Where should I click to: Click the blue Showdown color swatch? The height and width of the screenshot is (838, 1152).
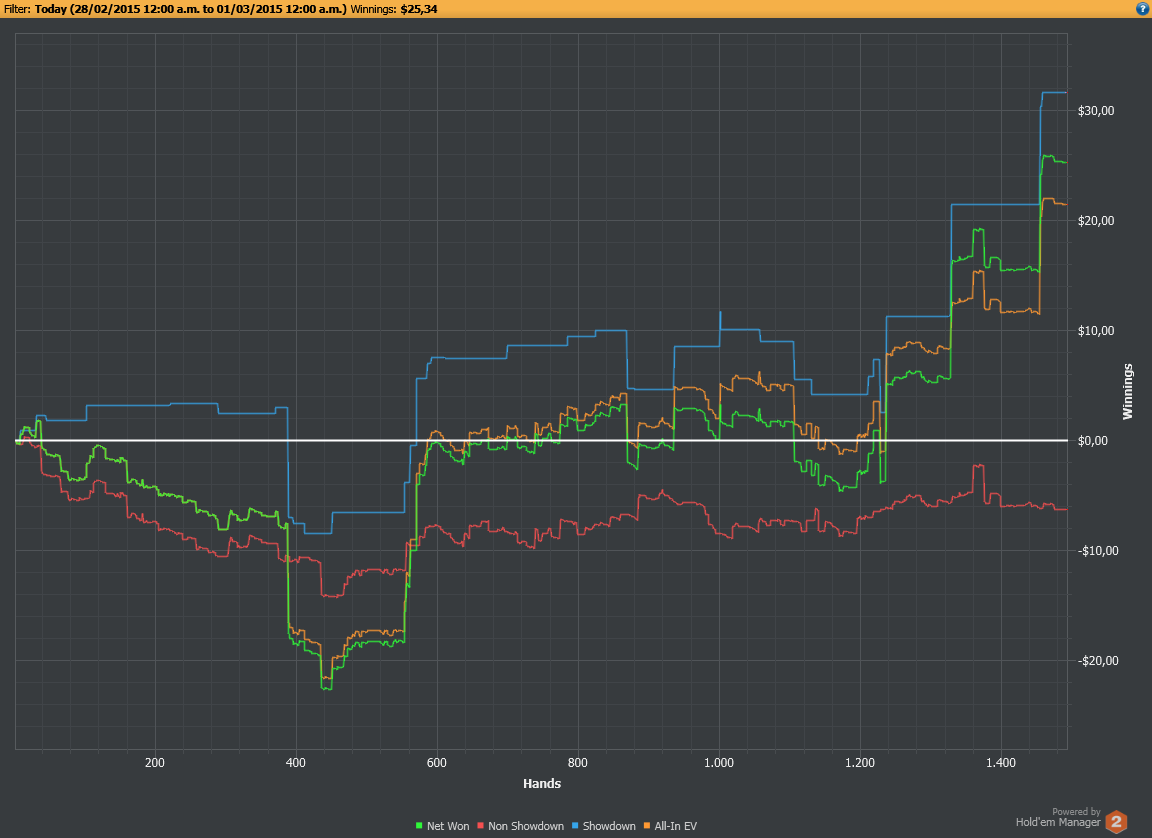[x=575, y=826]
